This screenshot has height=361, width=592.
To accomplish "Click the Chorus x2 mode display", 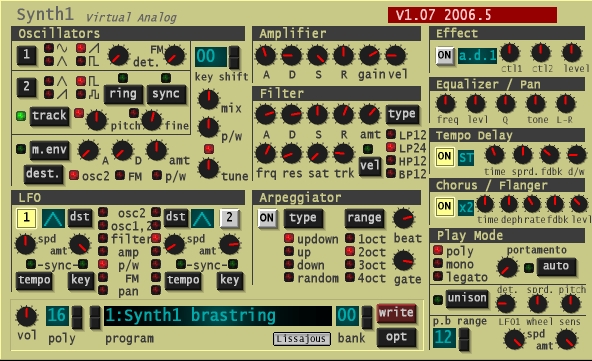I will [x=466, y=207].
